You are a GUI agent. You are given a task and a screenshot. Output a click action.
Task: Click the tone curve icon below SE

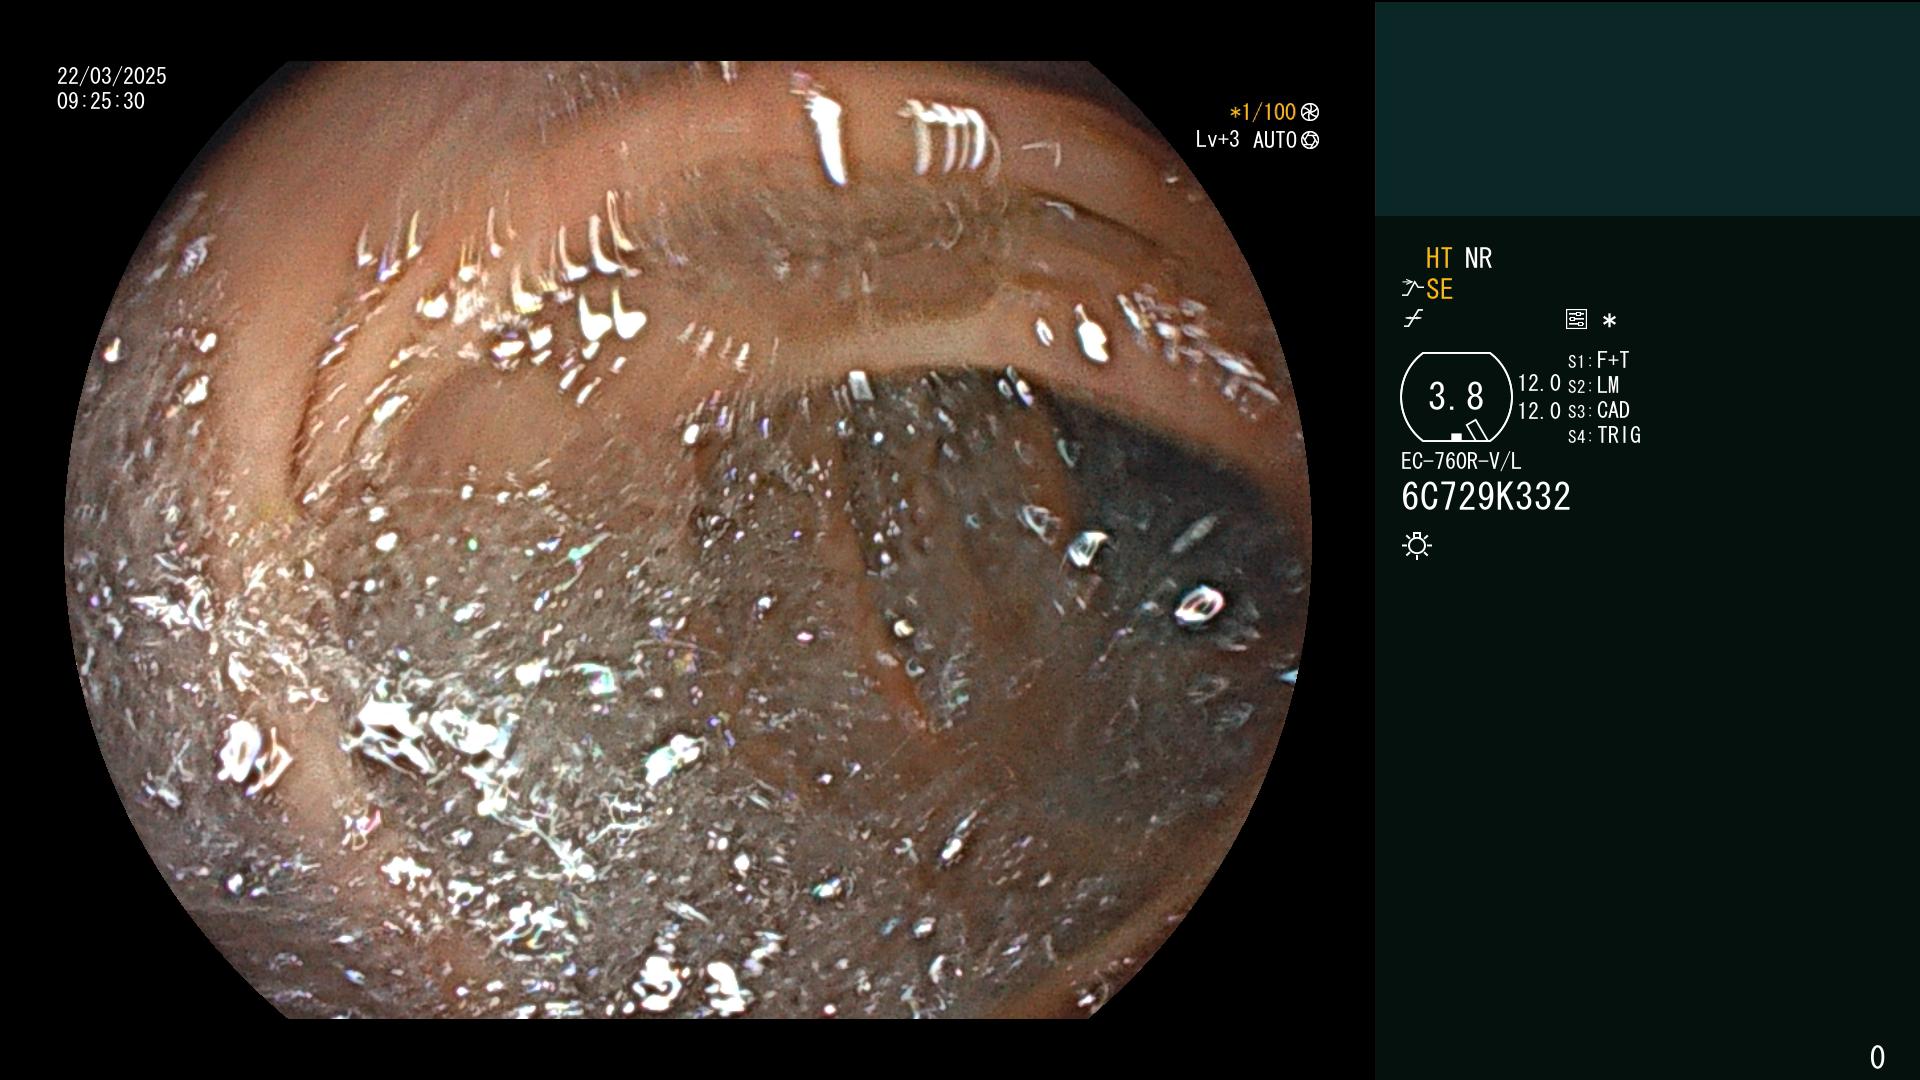(x=1413, y=319)
